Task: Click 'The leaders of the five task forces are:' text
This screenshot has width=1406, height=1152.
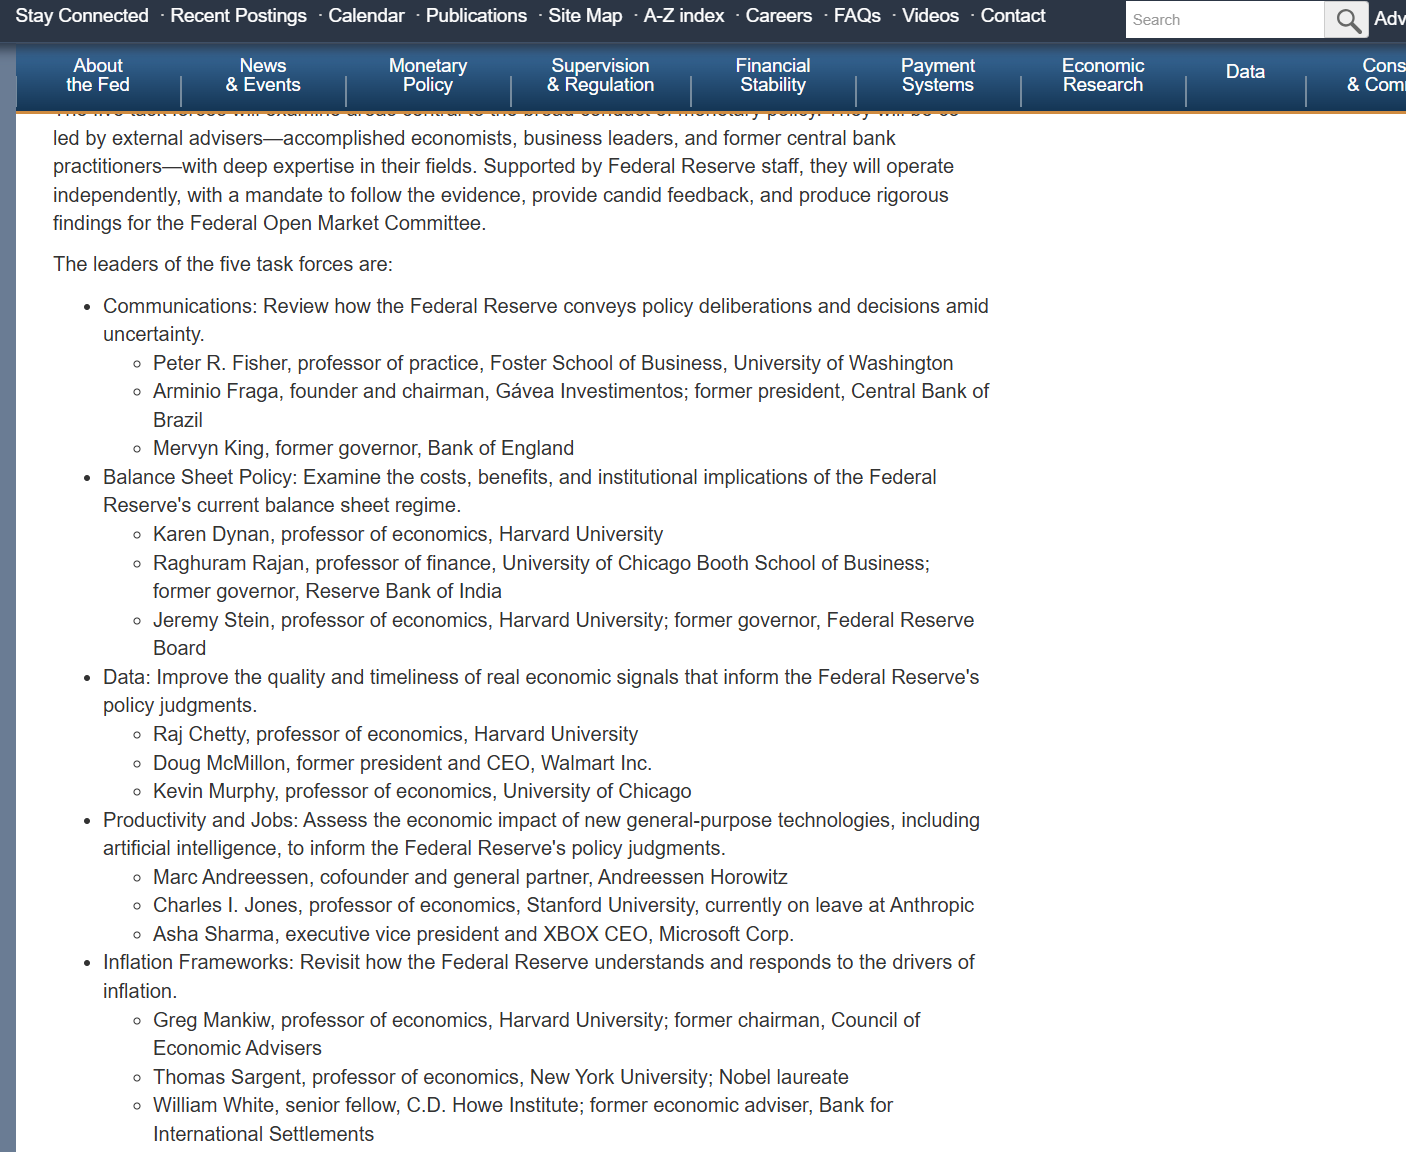Action: coord(223,264)
